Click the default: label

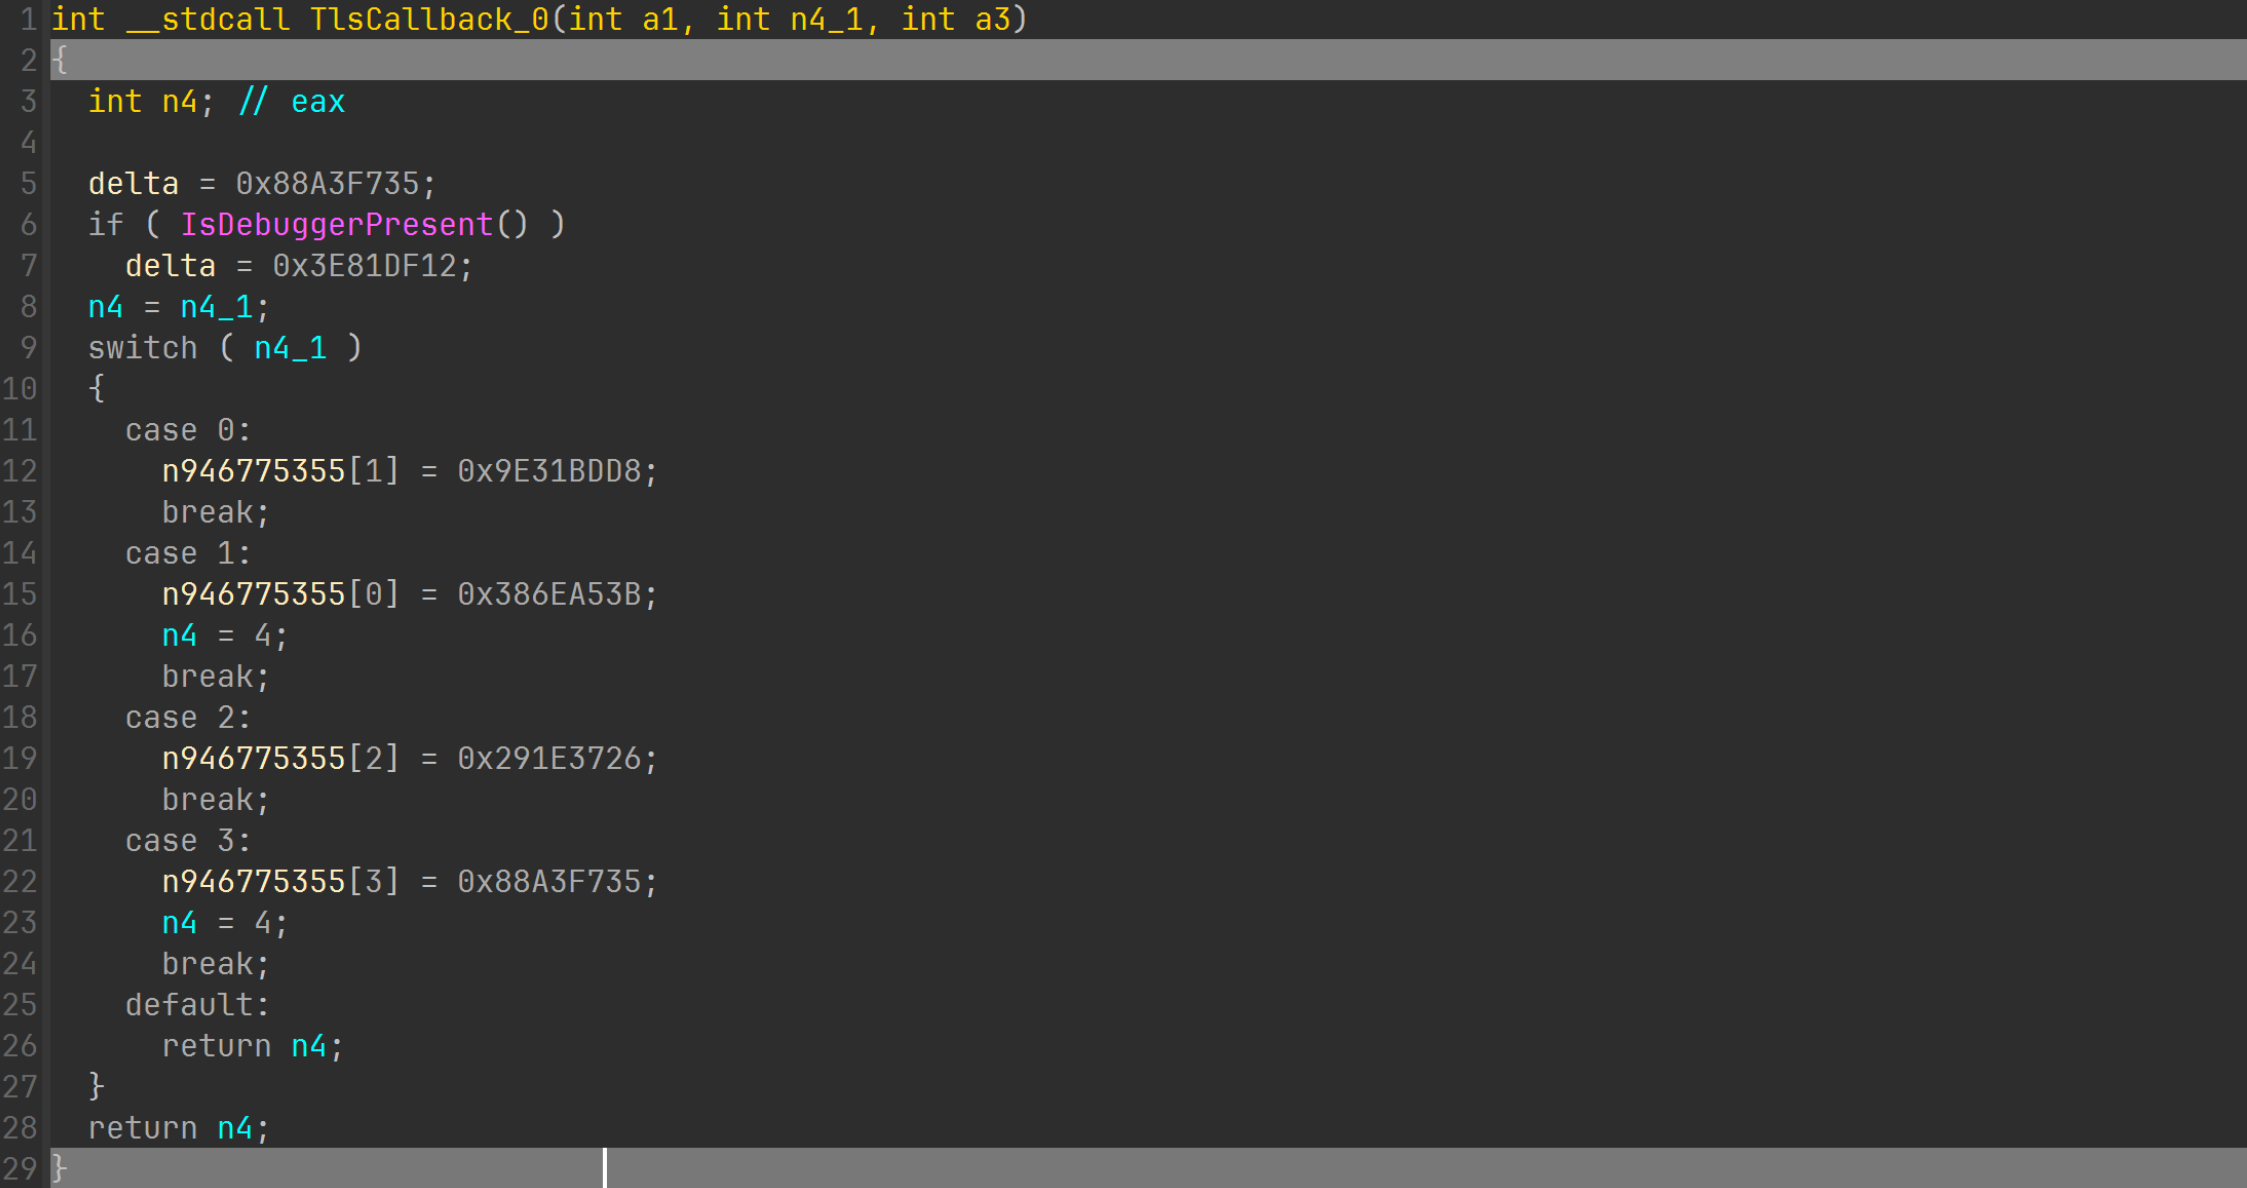[197, 1005]
